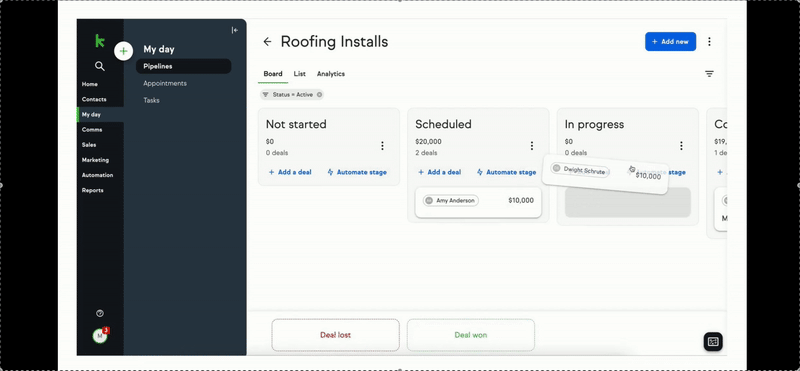Open Comms in the left navigation
Viewport: 800px width, 371px height.
pos(92,130)
